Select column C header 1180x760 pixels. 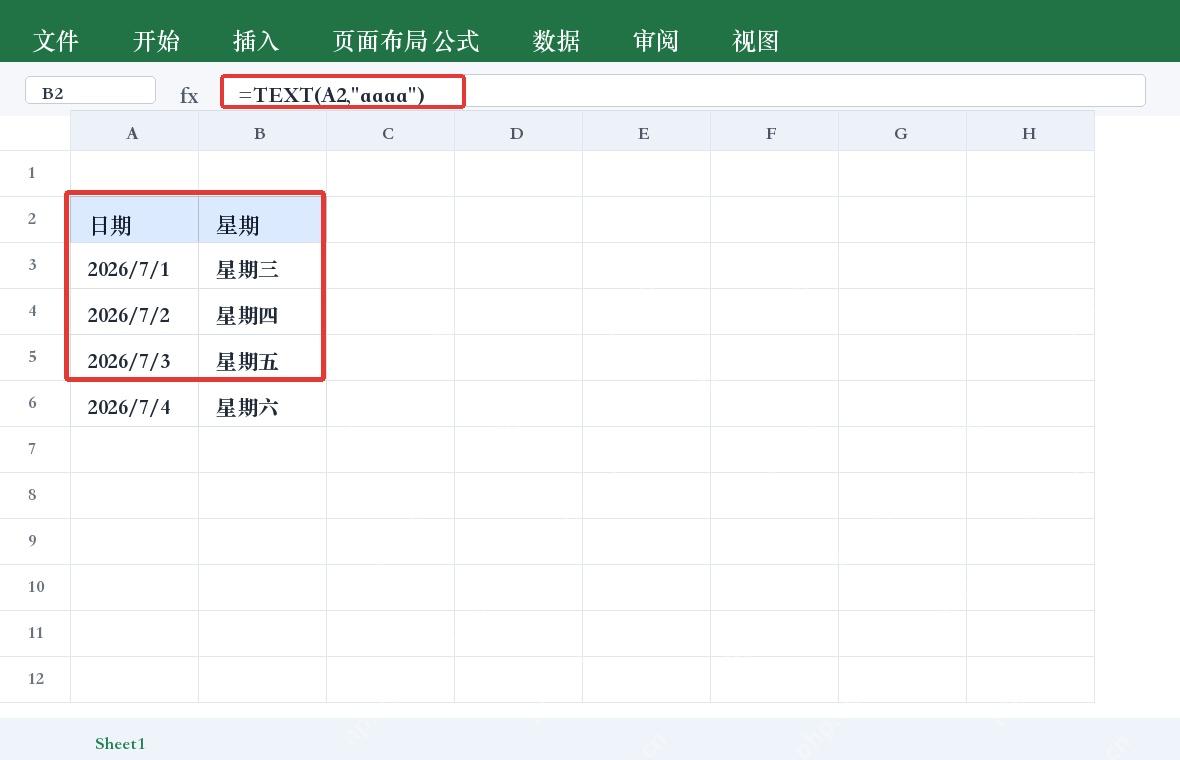tap(390, 132)
